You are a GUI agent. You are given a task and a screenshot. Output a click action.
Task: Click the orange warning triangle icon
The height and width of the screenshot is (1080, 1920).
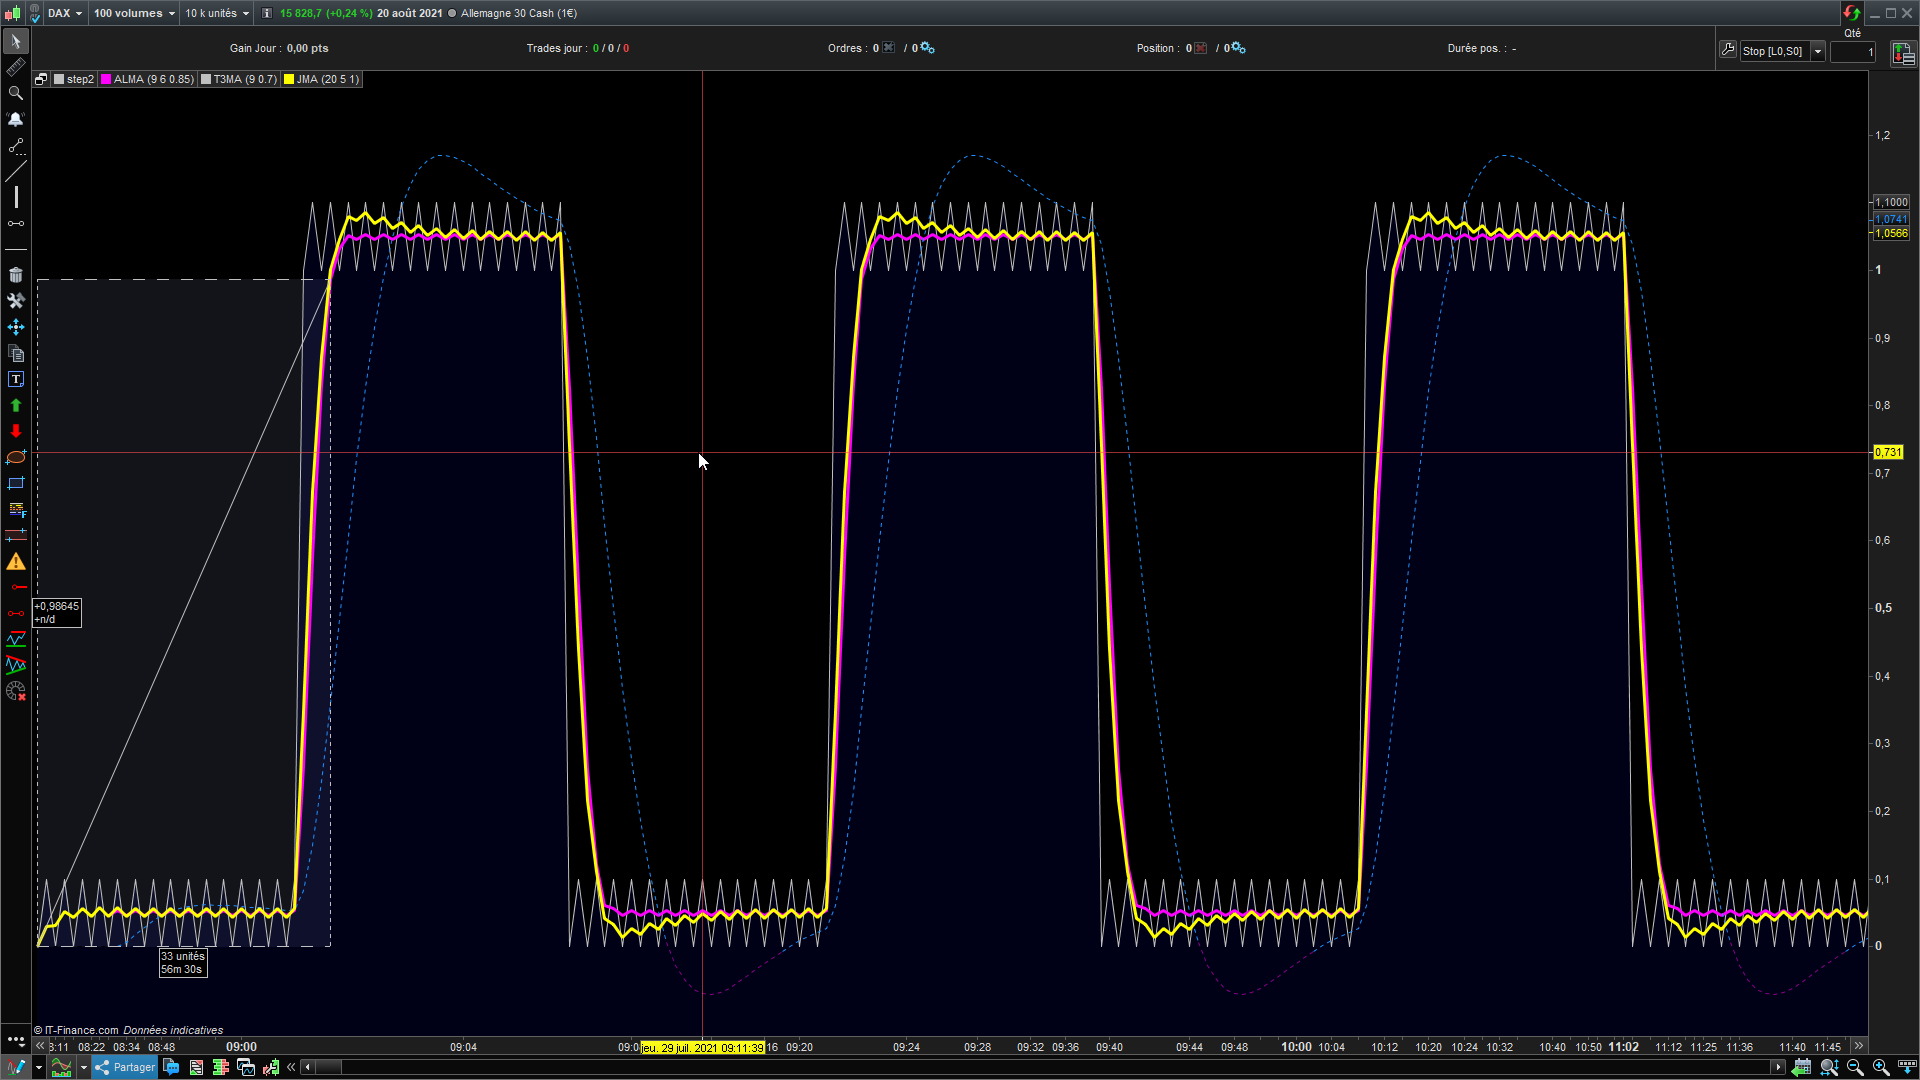(15, 562)
